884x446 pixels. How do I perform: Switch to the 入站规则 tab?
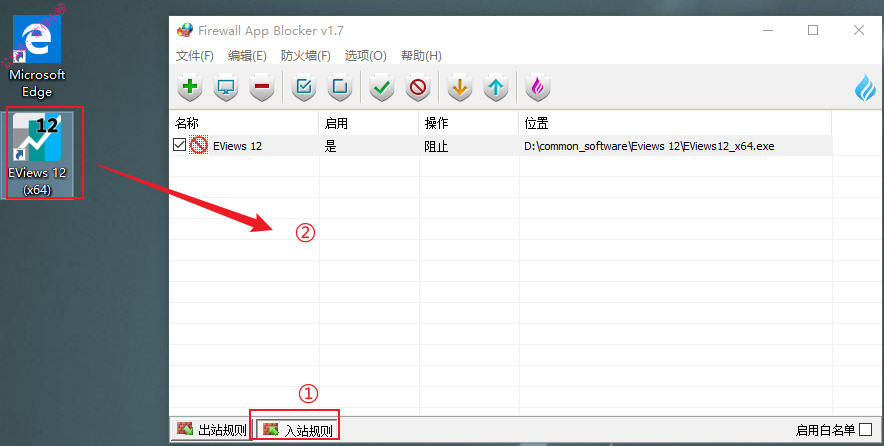[298, 430]
